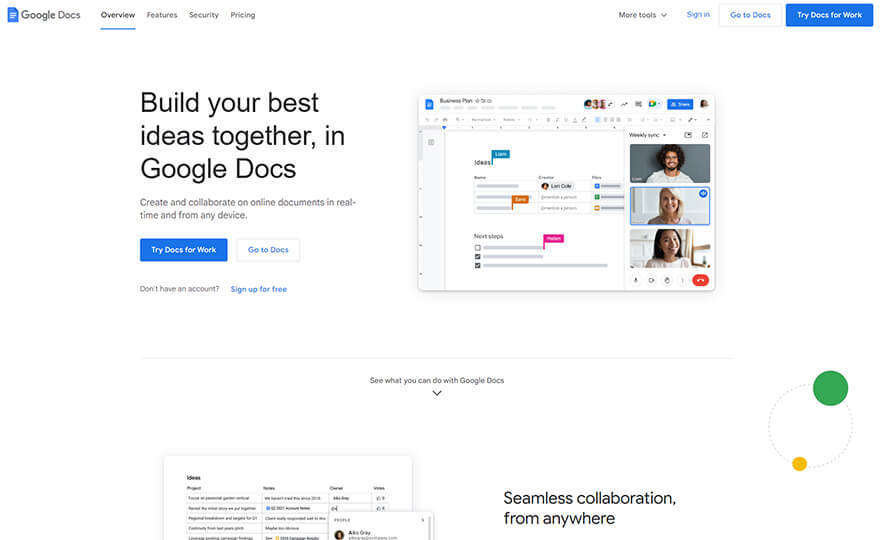Expand the down chevron below 'See what you can do'
The width and height of the screenshot is (880, 540).
[437, 393]
